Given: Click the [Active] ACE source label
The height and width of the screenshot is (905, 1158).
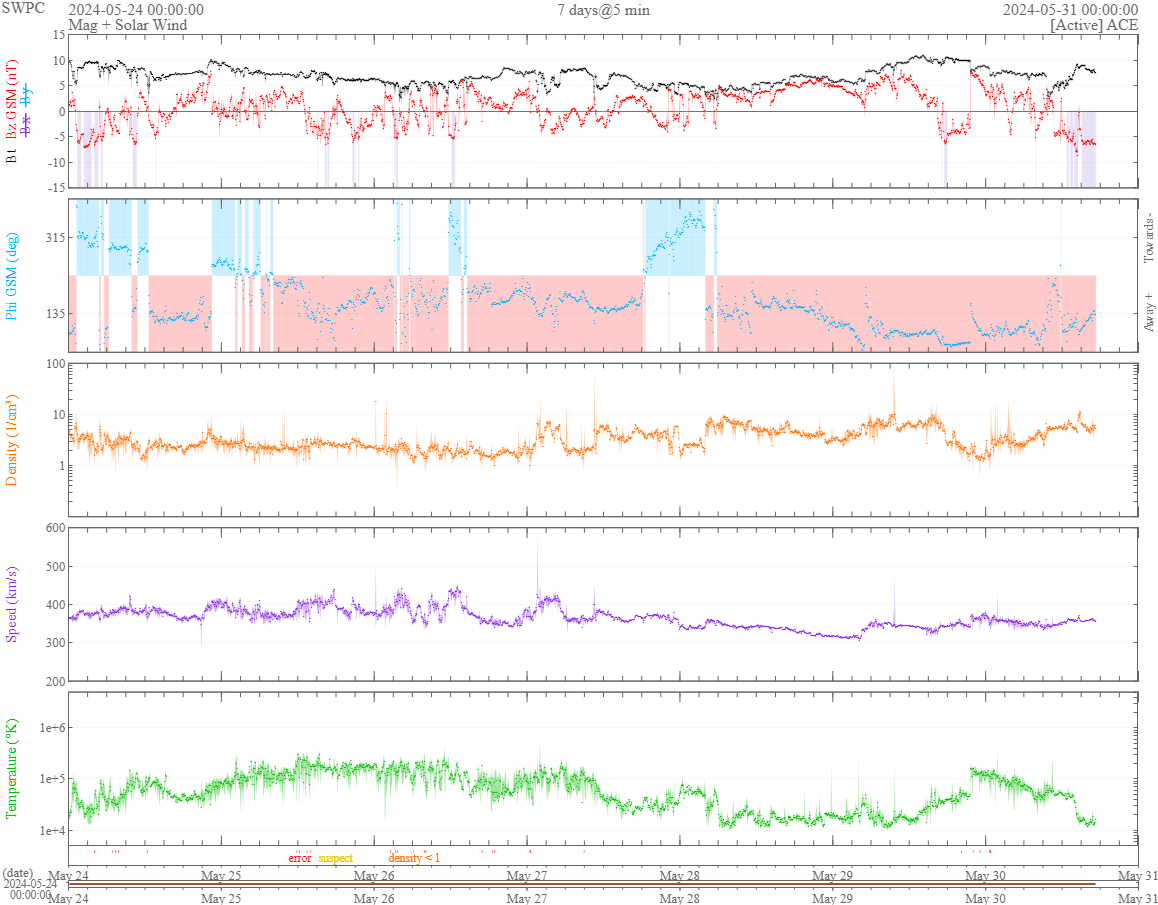Looking at the screenshot, I should pyautogui.click(x=1093, y=25).
